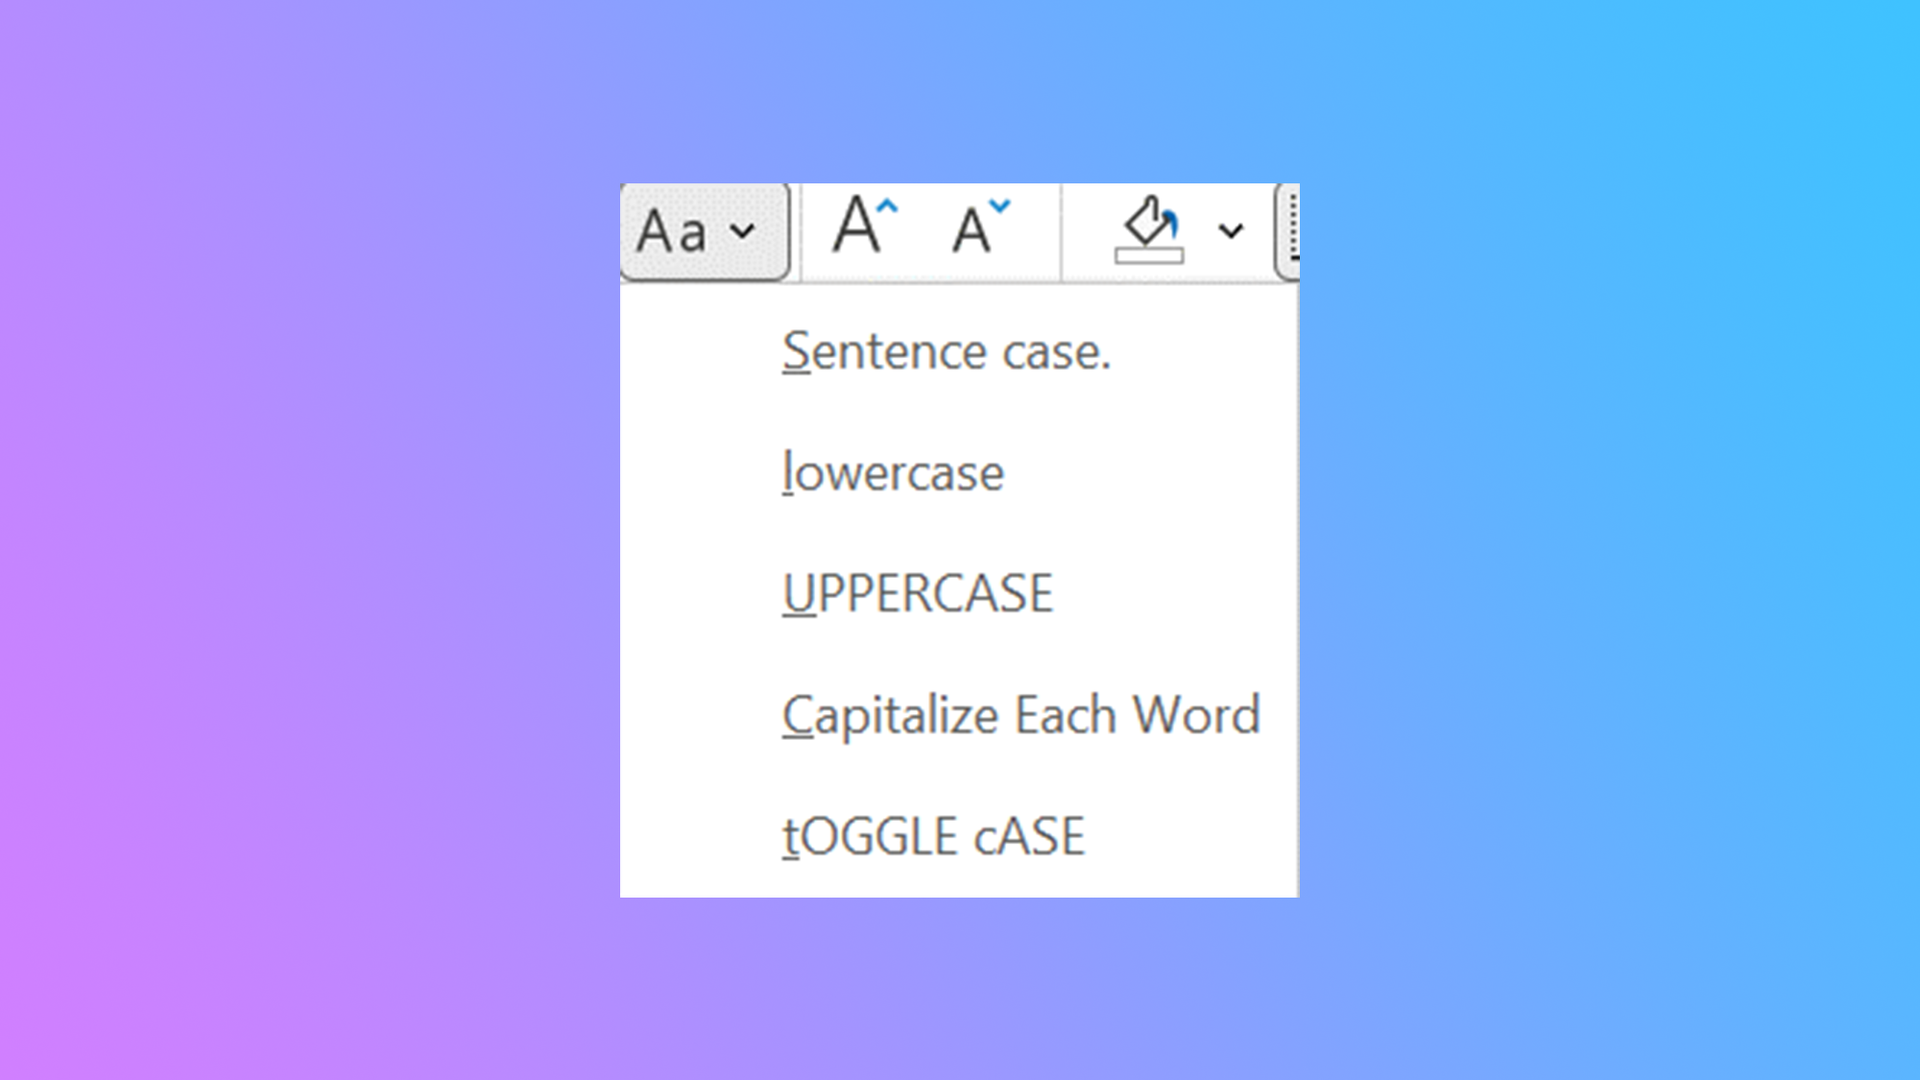Apply UPPERCASE to the text
The width and height of the screenshot is (1920, 1080).
tap(918, 593)
